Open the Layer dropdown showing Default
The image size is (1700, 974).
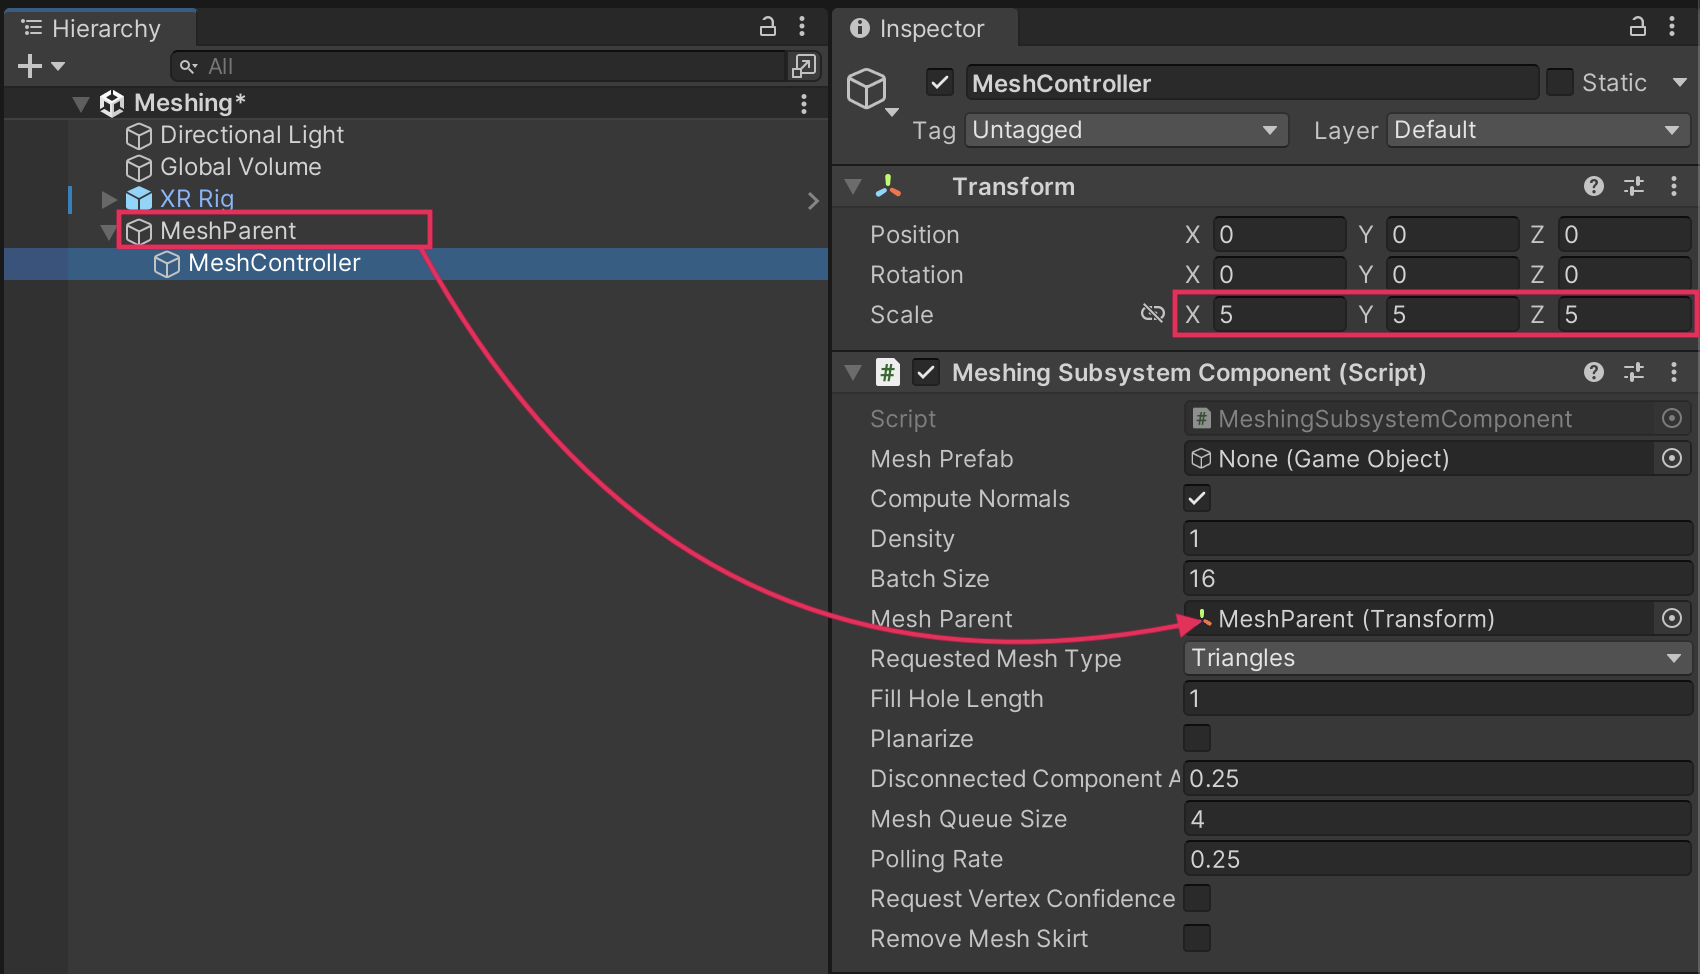[1536, 130]
